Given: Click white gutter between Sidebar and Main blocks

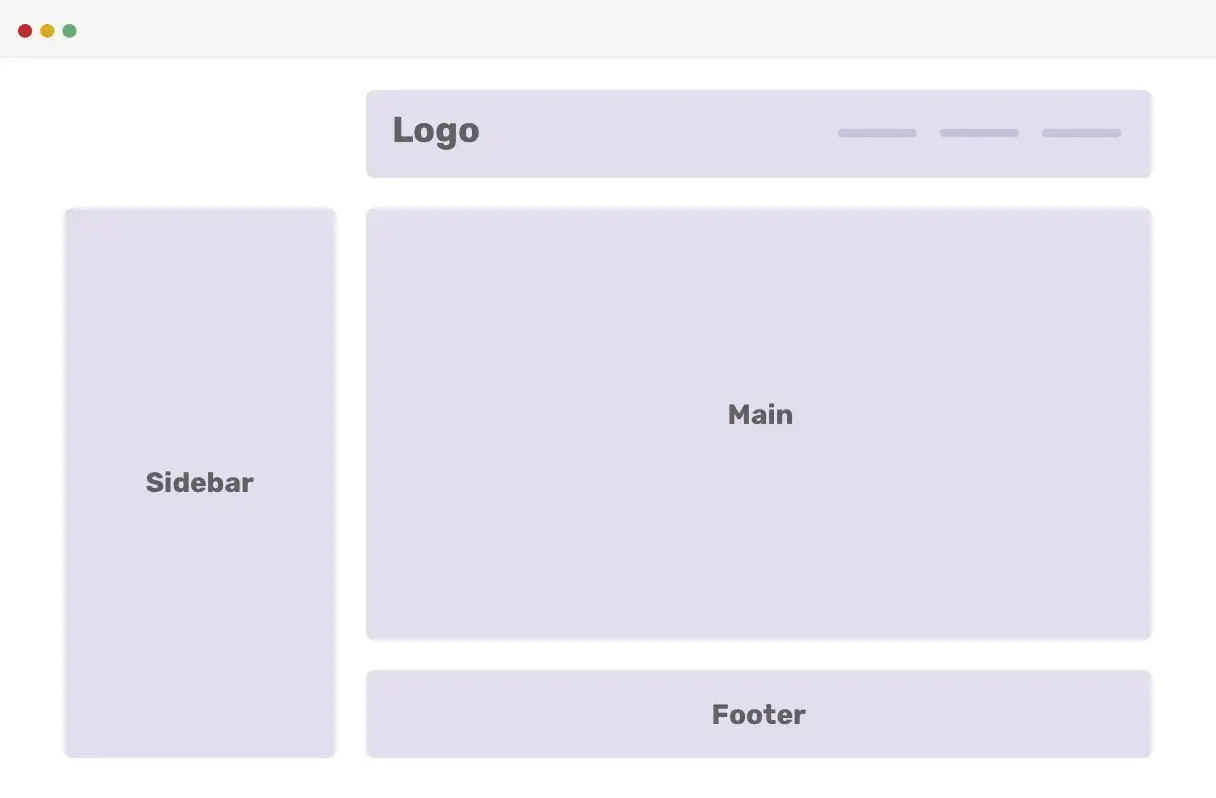Looking at the screenshot, I should (x=351, y=482).
